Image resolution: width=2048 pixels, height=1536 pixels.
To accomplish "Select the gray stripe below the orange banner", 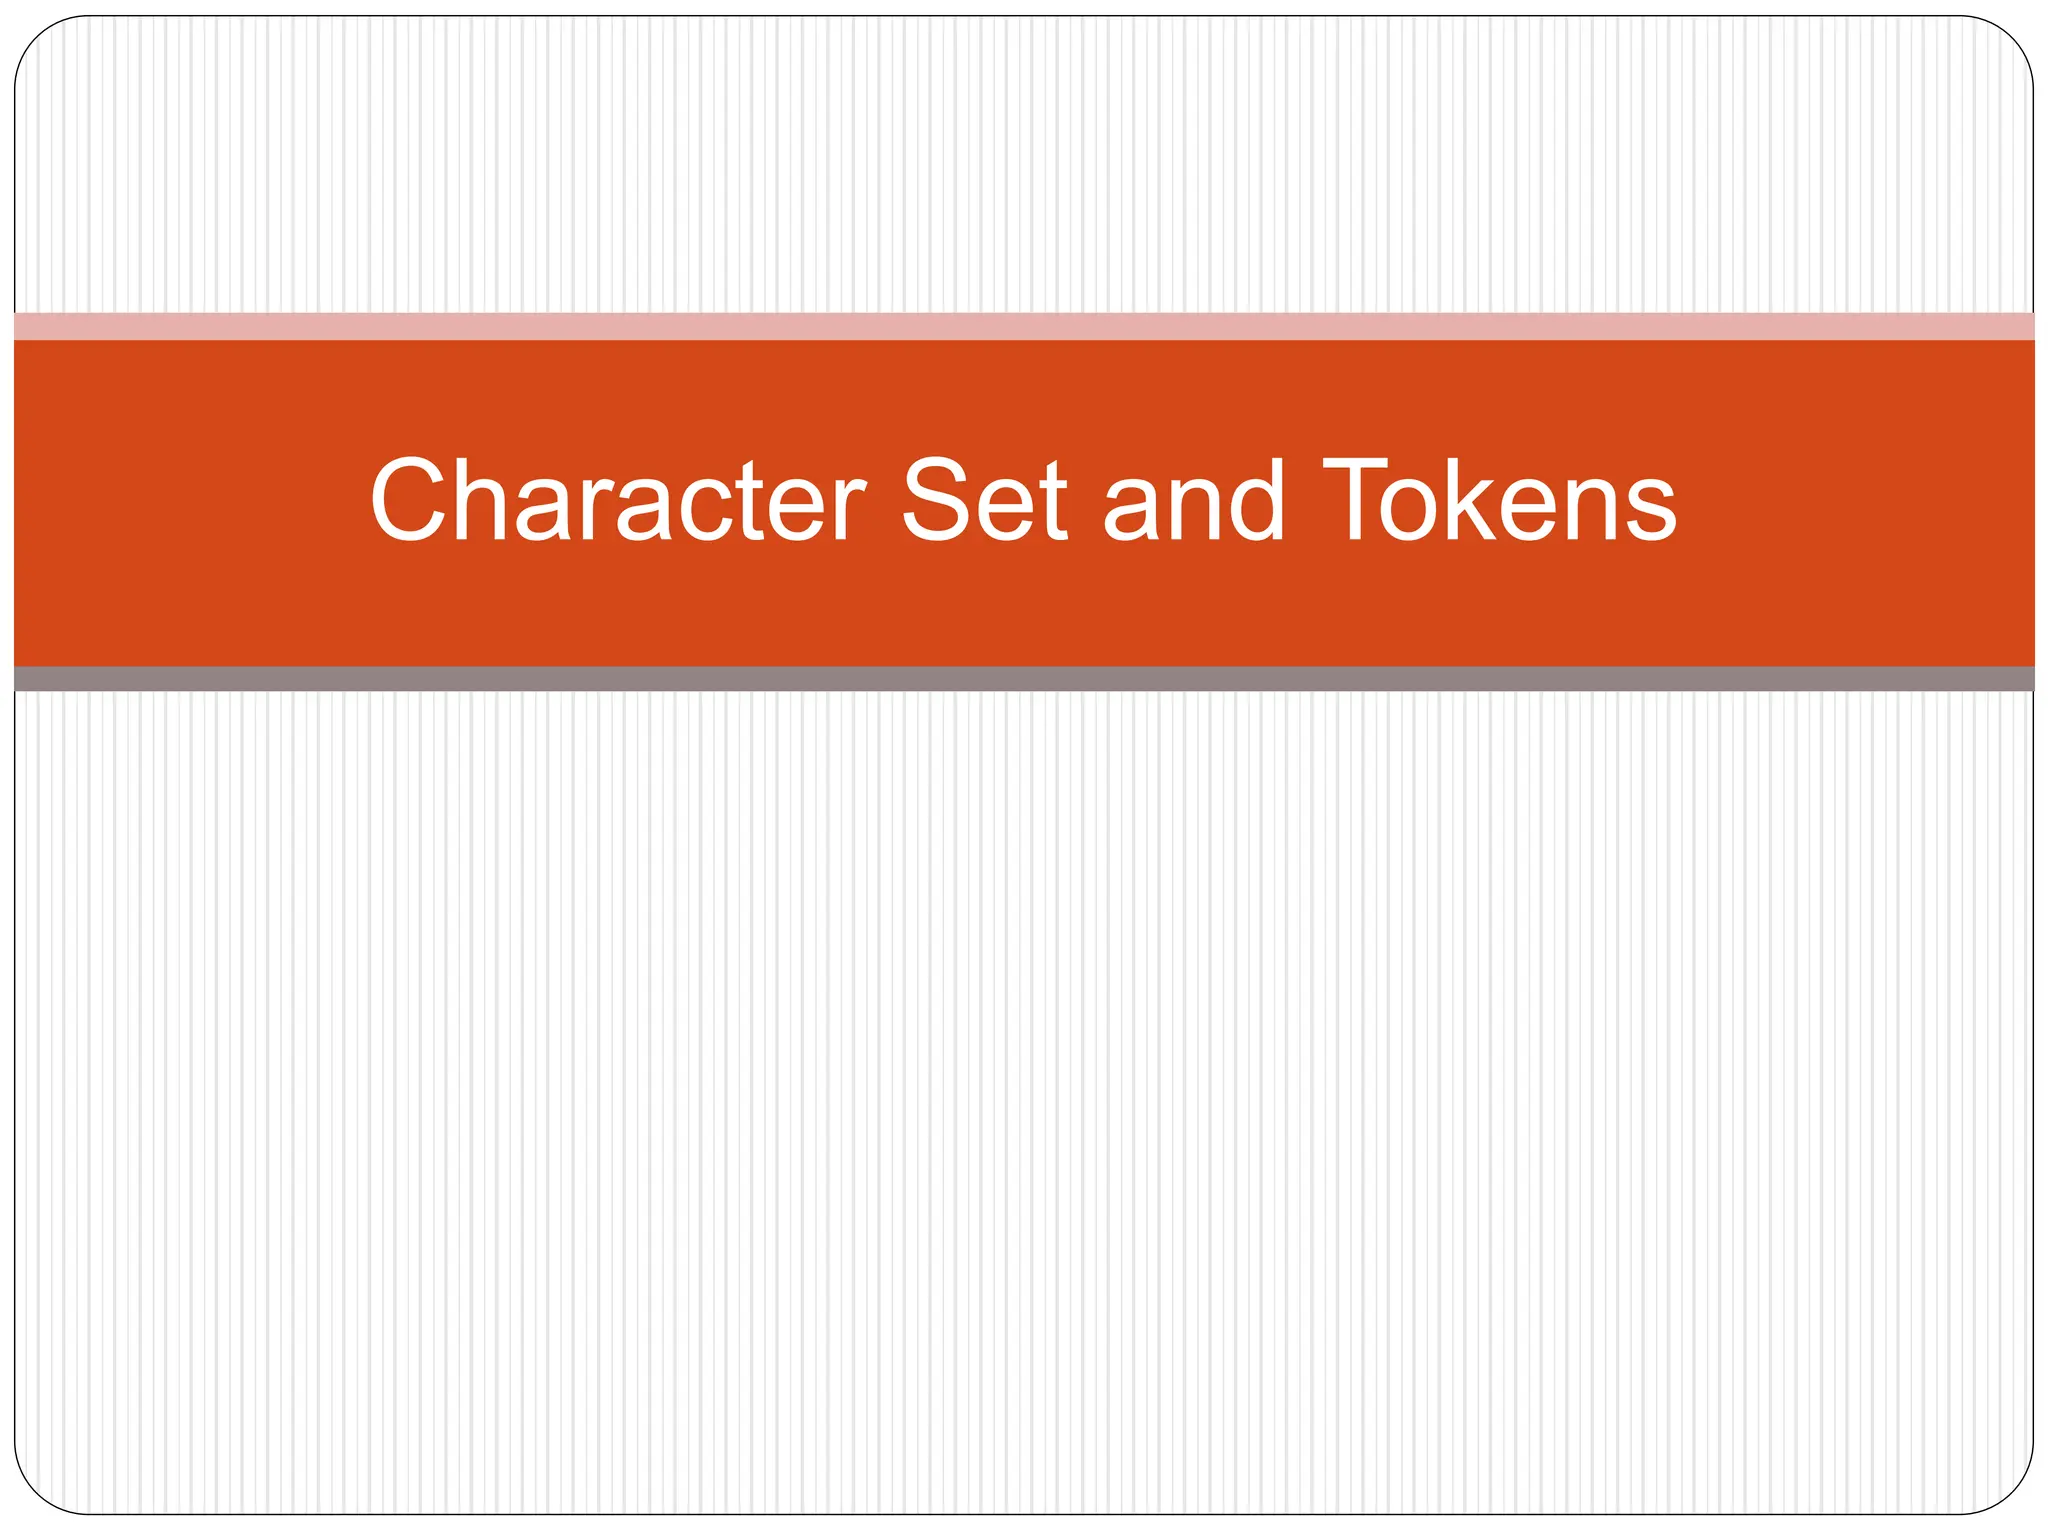I will click(1024, 679).
